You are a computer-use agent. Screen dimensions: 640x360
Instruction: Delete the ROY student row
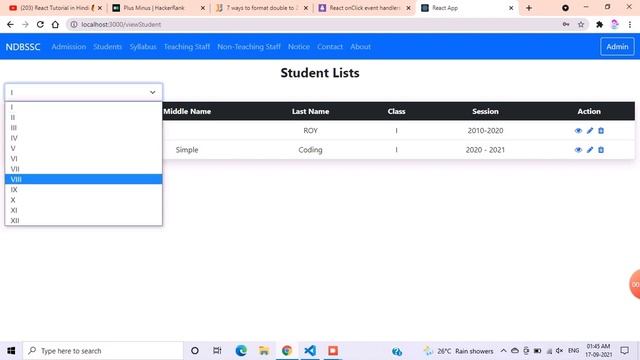(601, 131)
